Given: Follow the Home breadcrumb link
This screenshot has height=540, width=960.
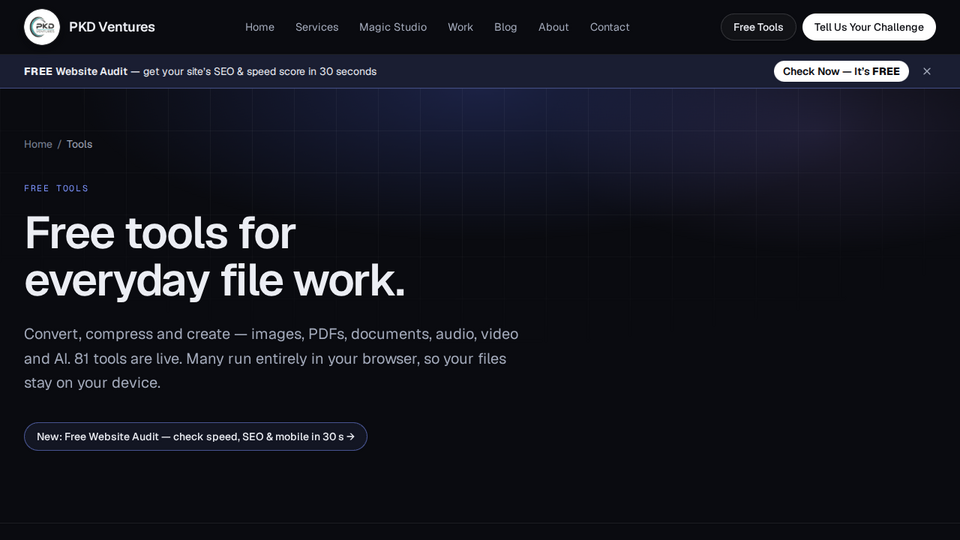Looking at the screenshot, I should pyautogui.click(x=38, y=144).
